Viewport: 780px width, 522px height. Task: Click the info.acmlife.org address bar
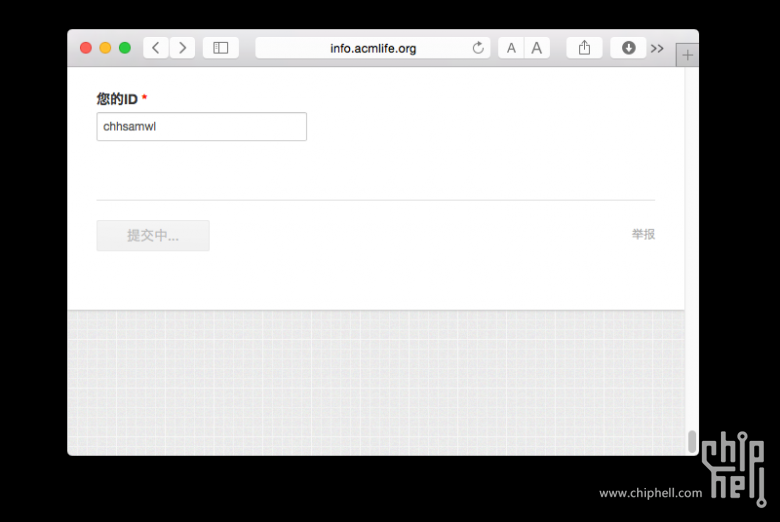tap(373, 48)
